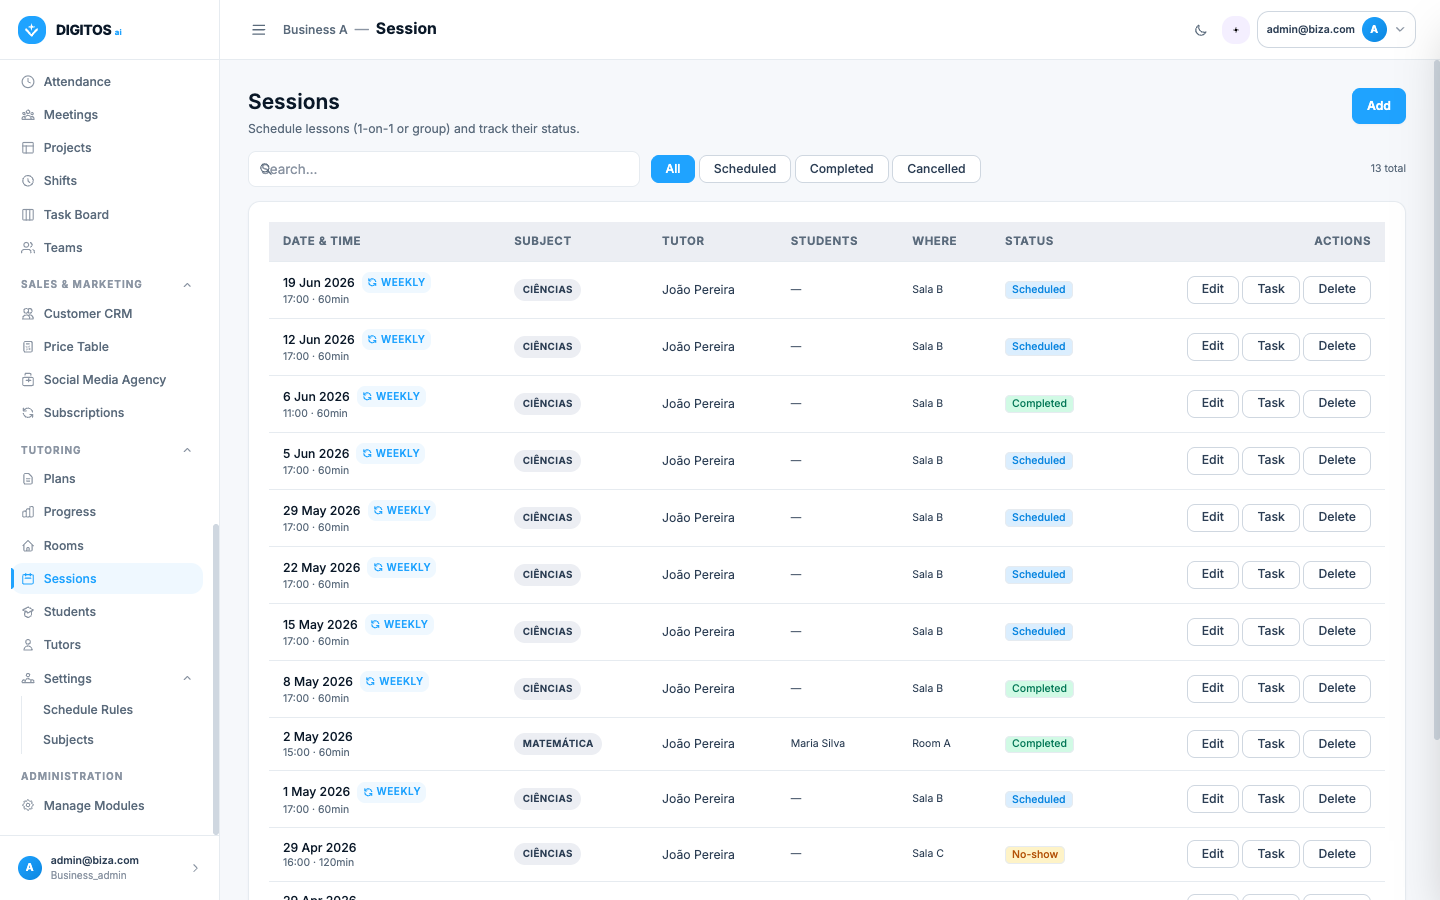Filter sessions by Scheduled
1440x900 pixels.
pyautogui.click(x=745, y=169)
